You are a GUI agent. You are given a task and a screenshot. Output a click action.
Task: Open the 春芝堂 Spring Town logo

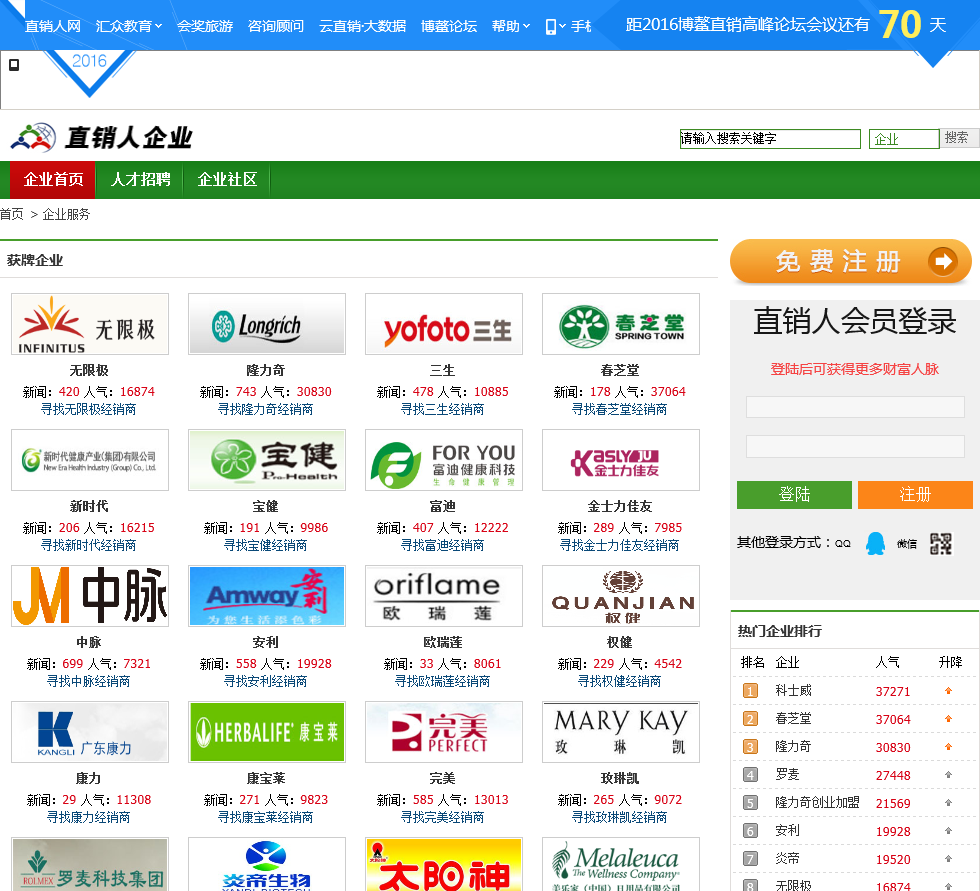pyautogui.click(x=621, y=324)
